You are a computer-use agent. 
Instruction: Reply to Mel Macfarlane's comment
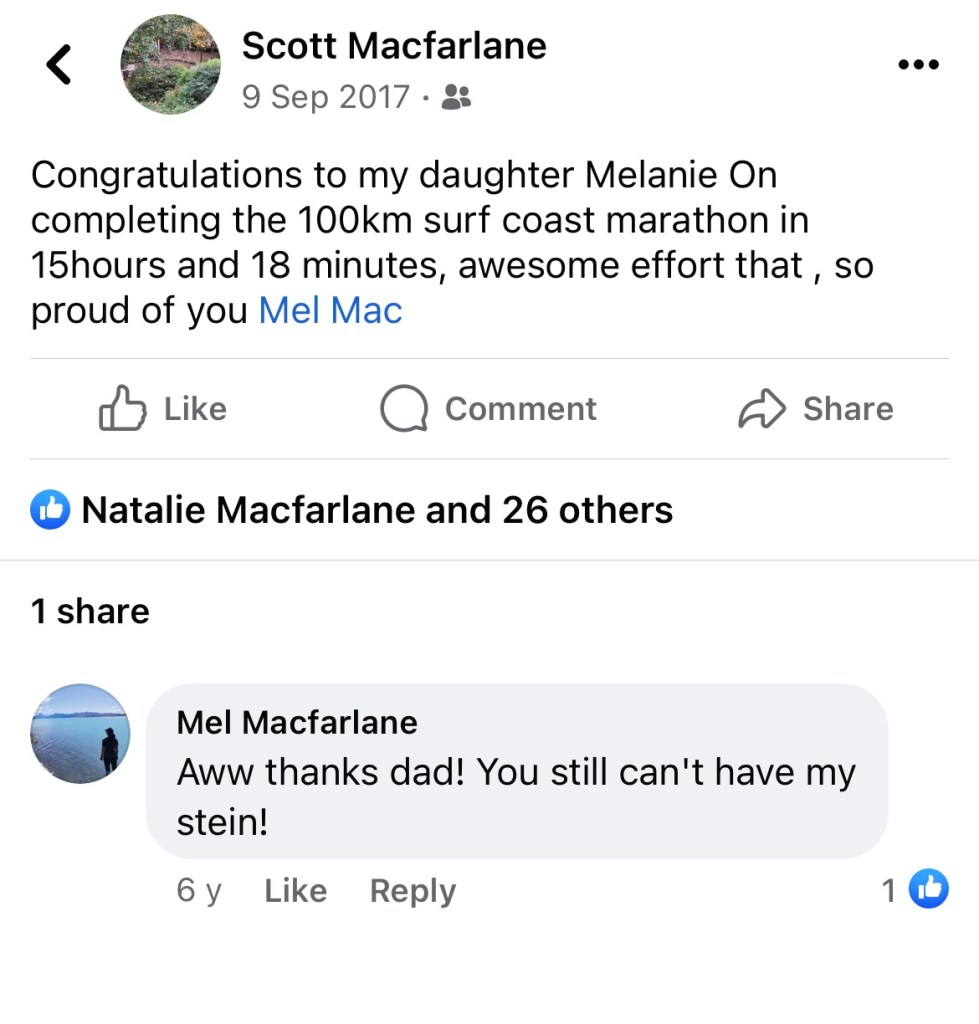(x=412, y=890)
